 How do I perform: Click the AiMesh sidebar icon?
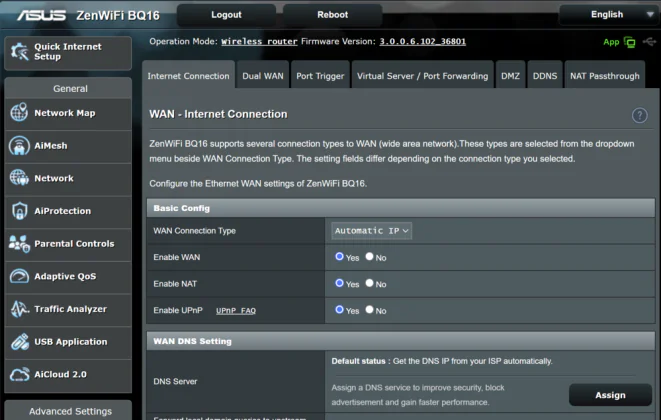(x=19, y=145)
